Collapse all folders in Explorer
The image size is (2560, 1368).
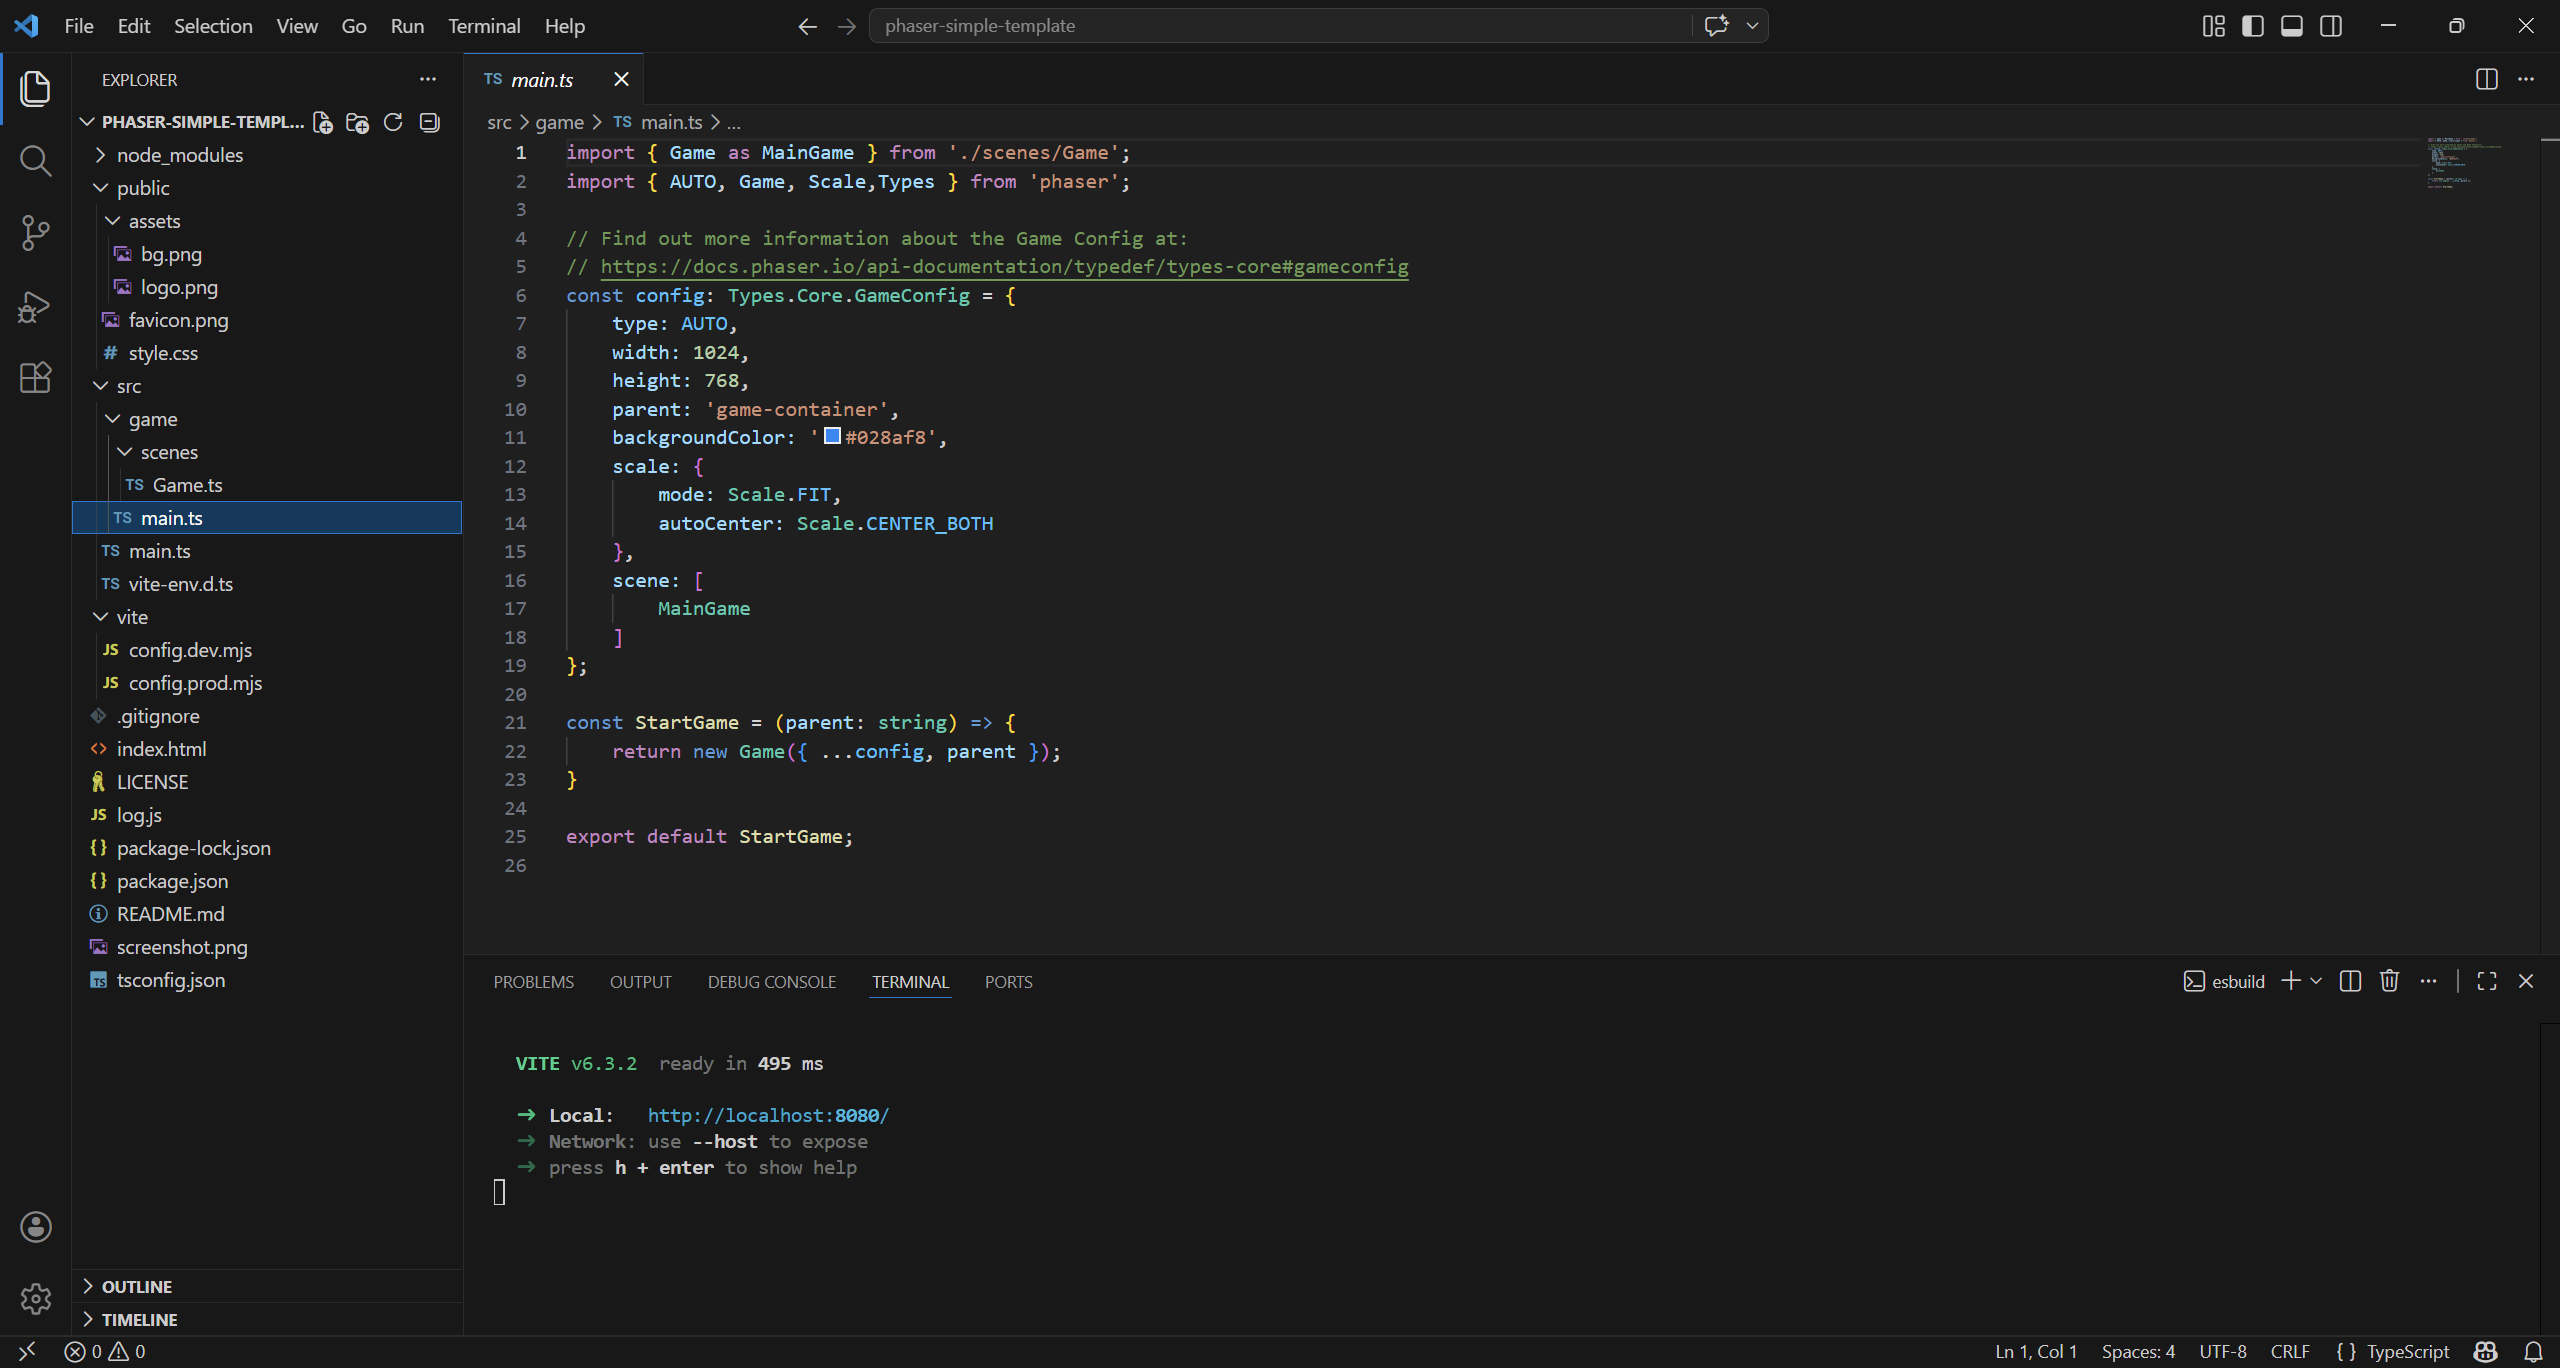tap(429, 122)
